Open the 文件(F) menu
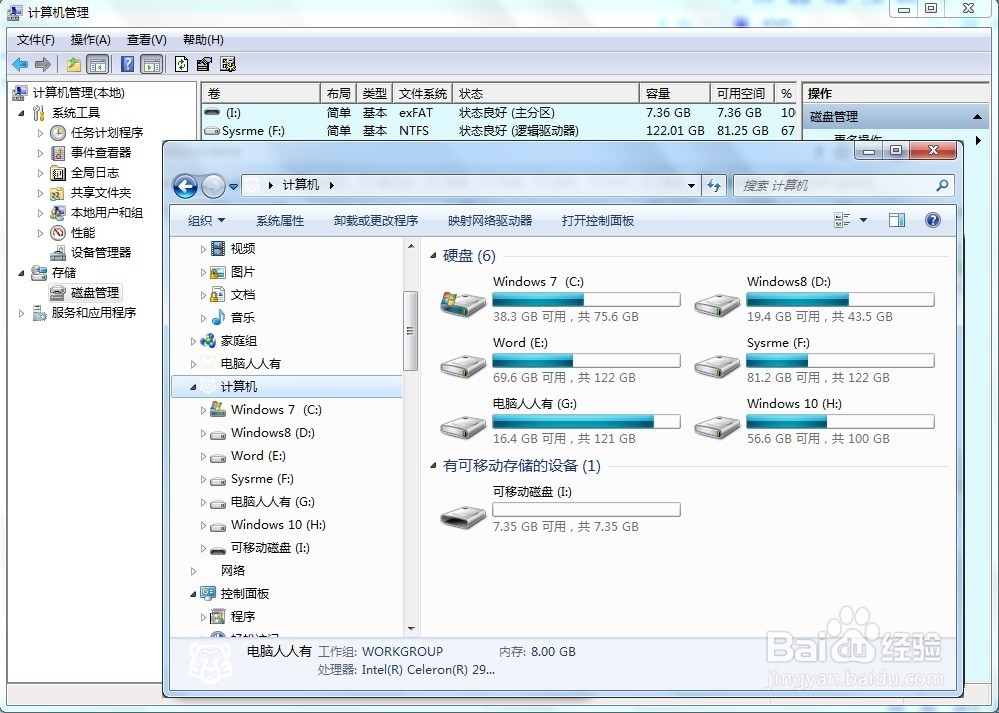This screenshot has width=999, height=713. tap(36, 40)
